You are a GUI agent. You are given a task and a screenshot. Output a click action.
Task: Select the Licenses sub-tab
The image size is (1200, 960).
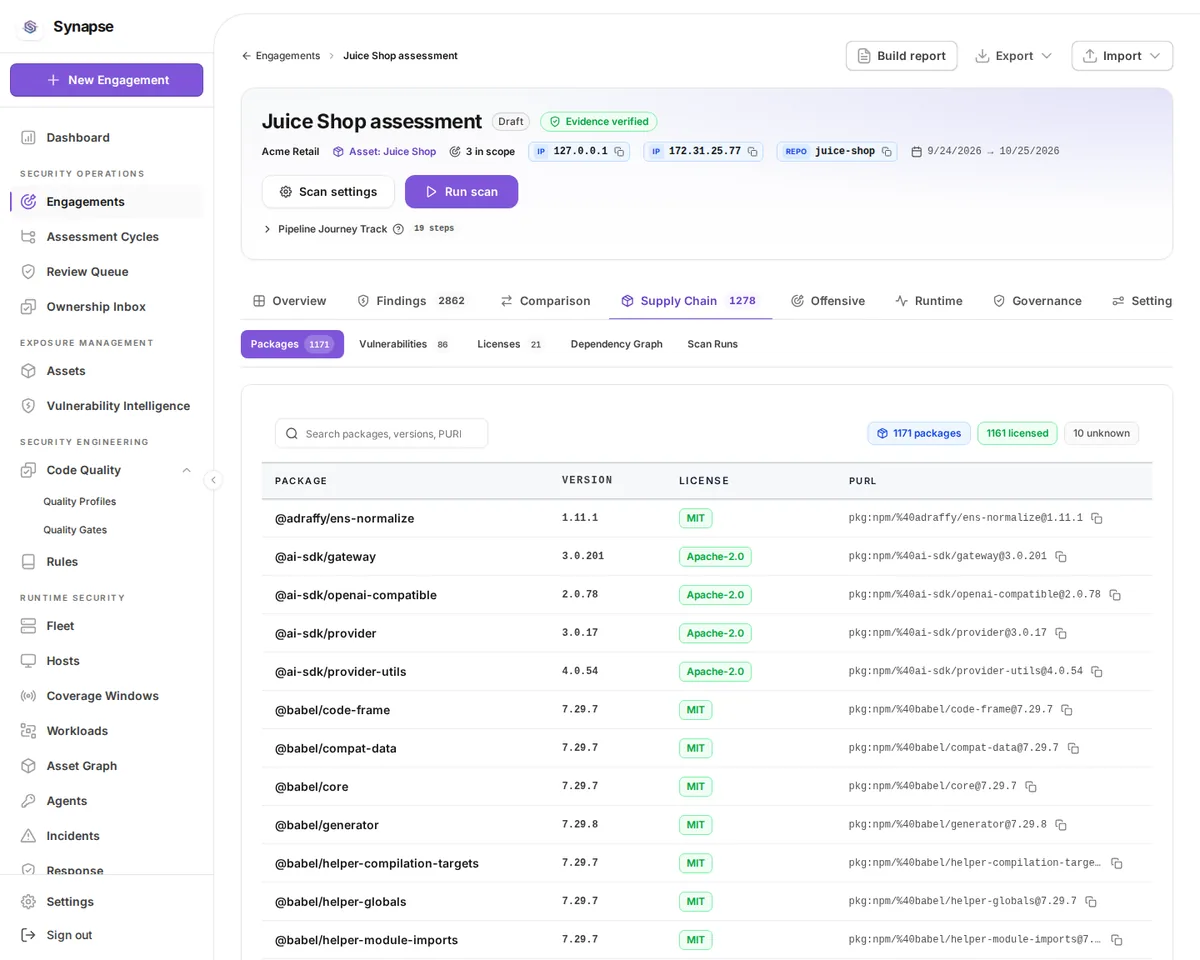pos(509,344)
